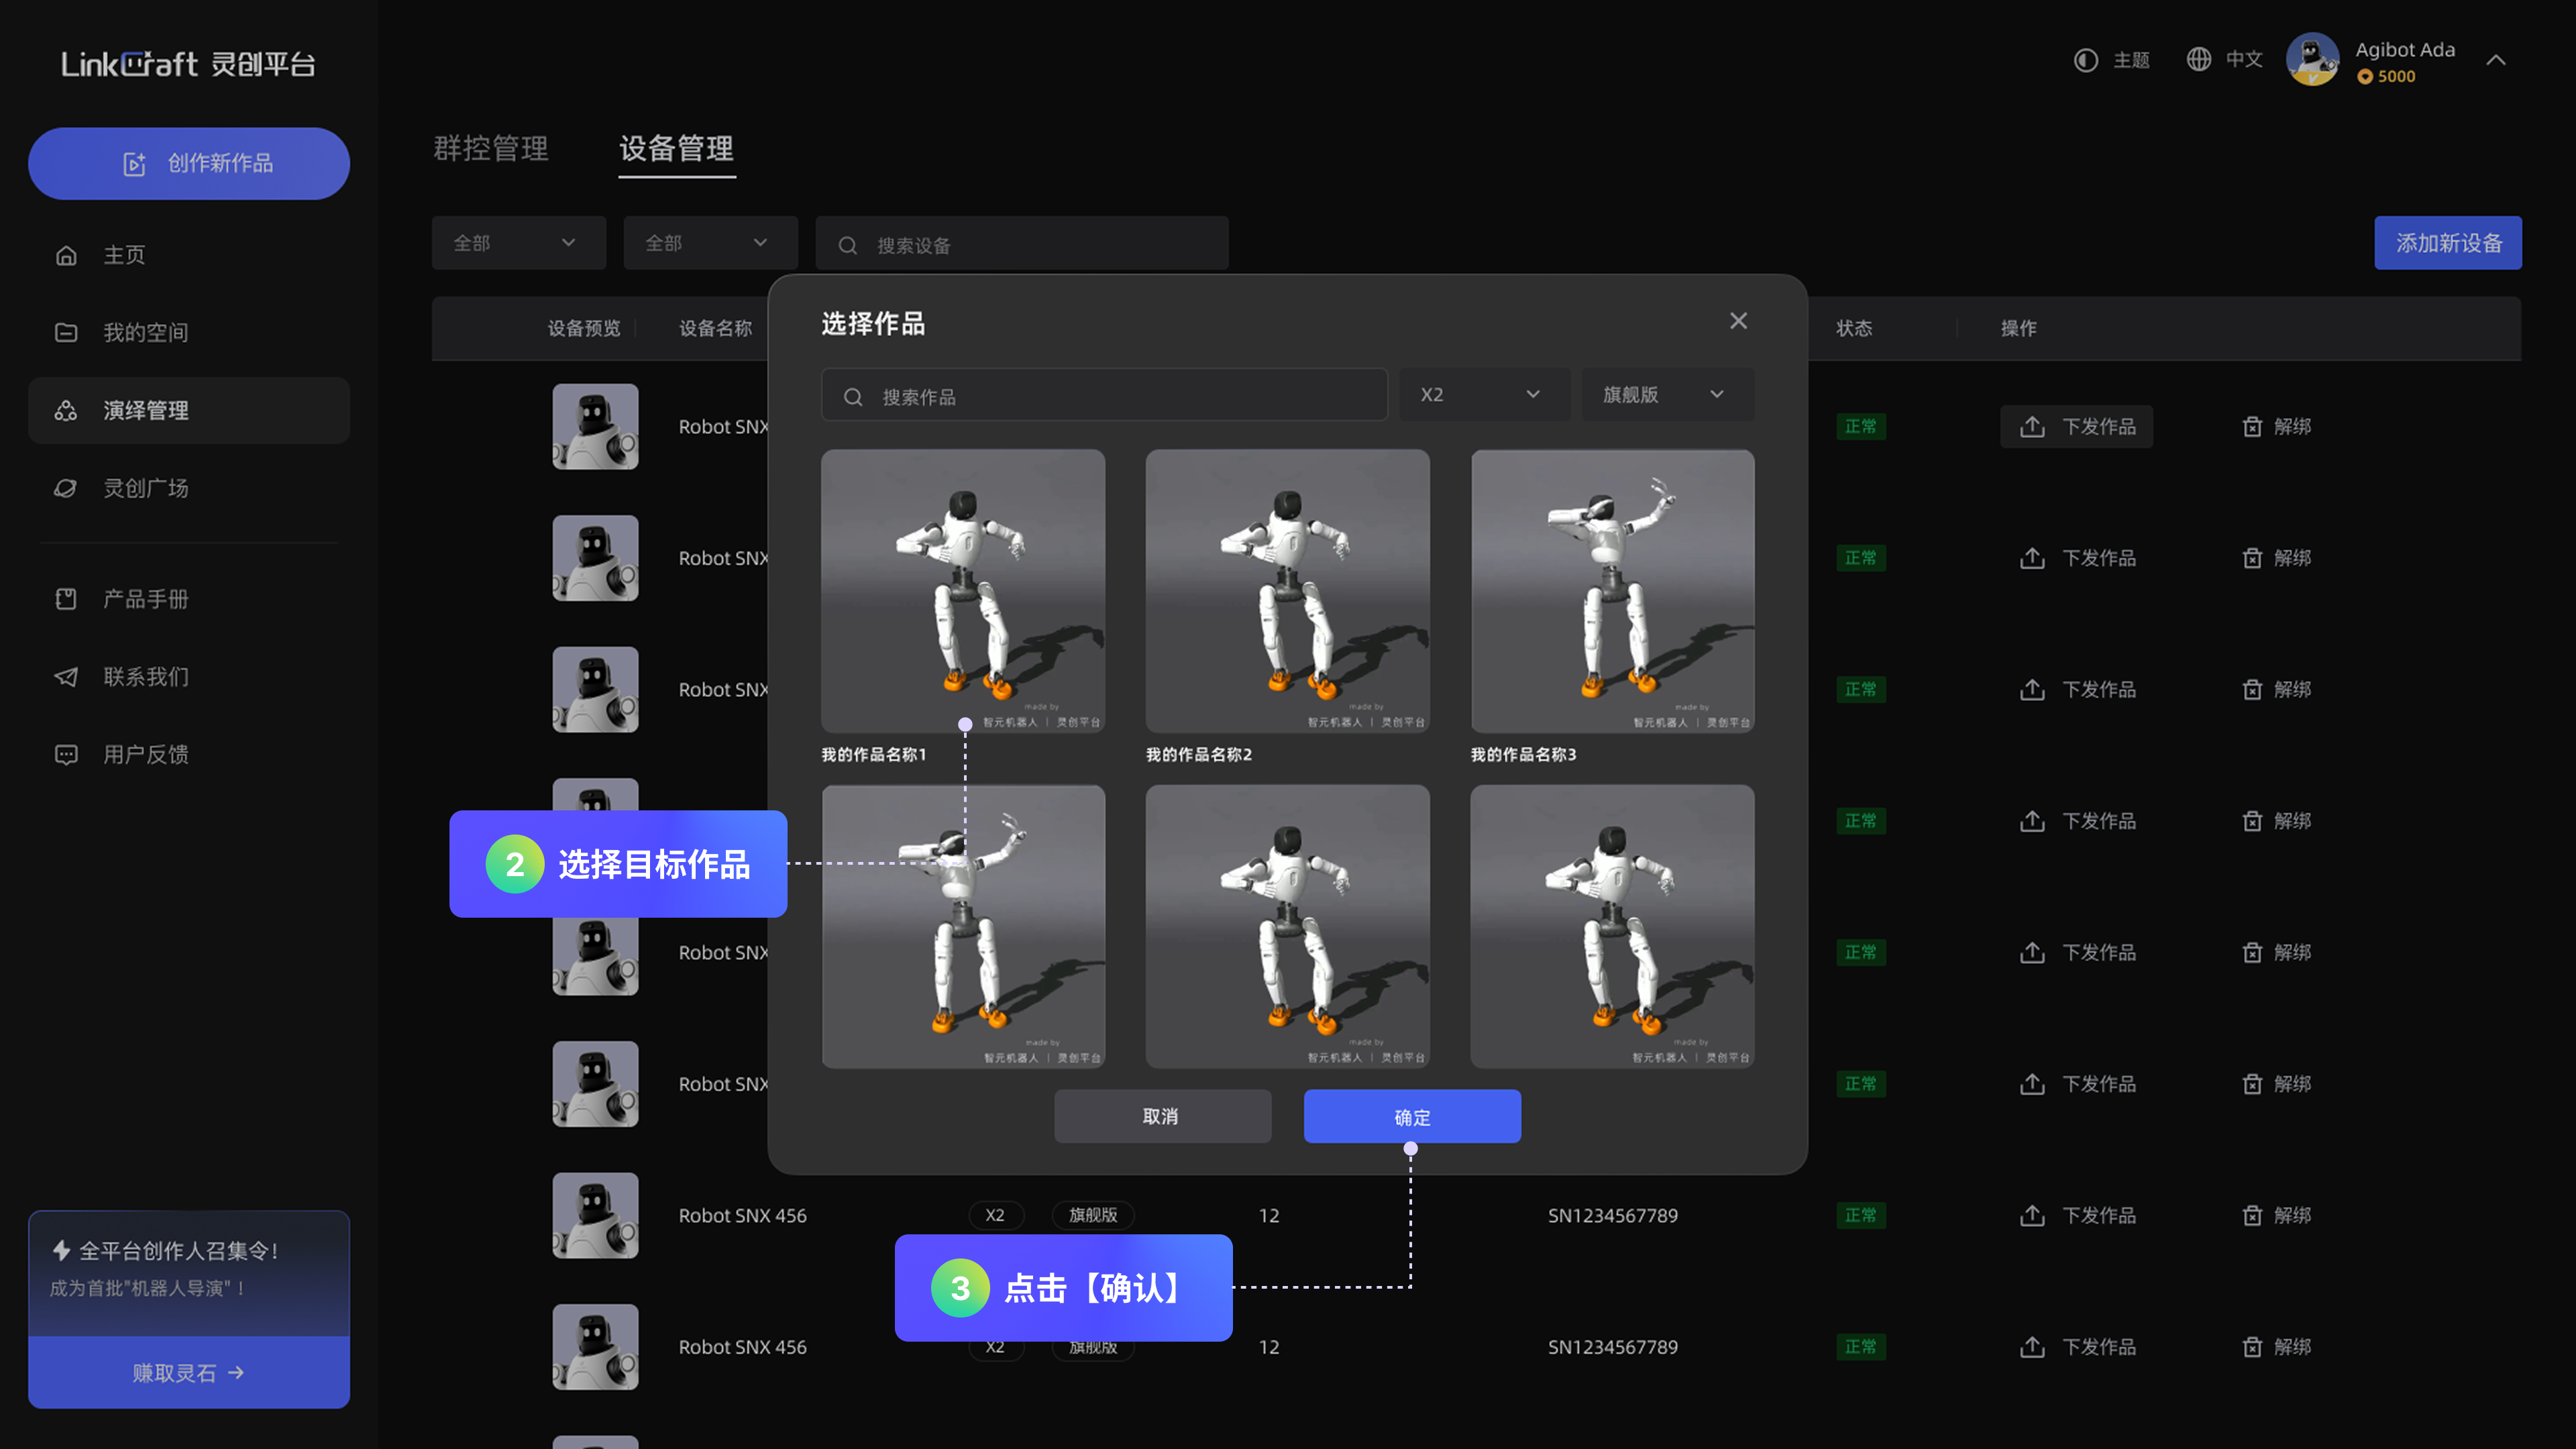Open 联系我们 contact page
The width and height of the screenshot is (2576, 1449).
click(x=145, y=677)
